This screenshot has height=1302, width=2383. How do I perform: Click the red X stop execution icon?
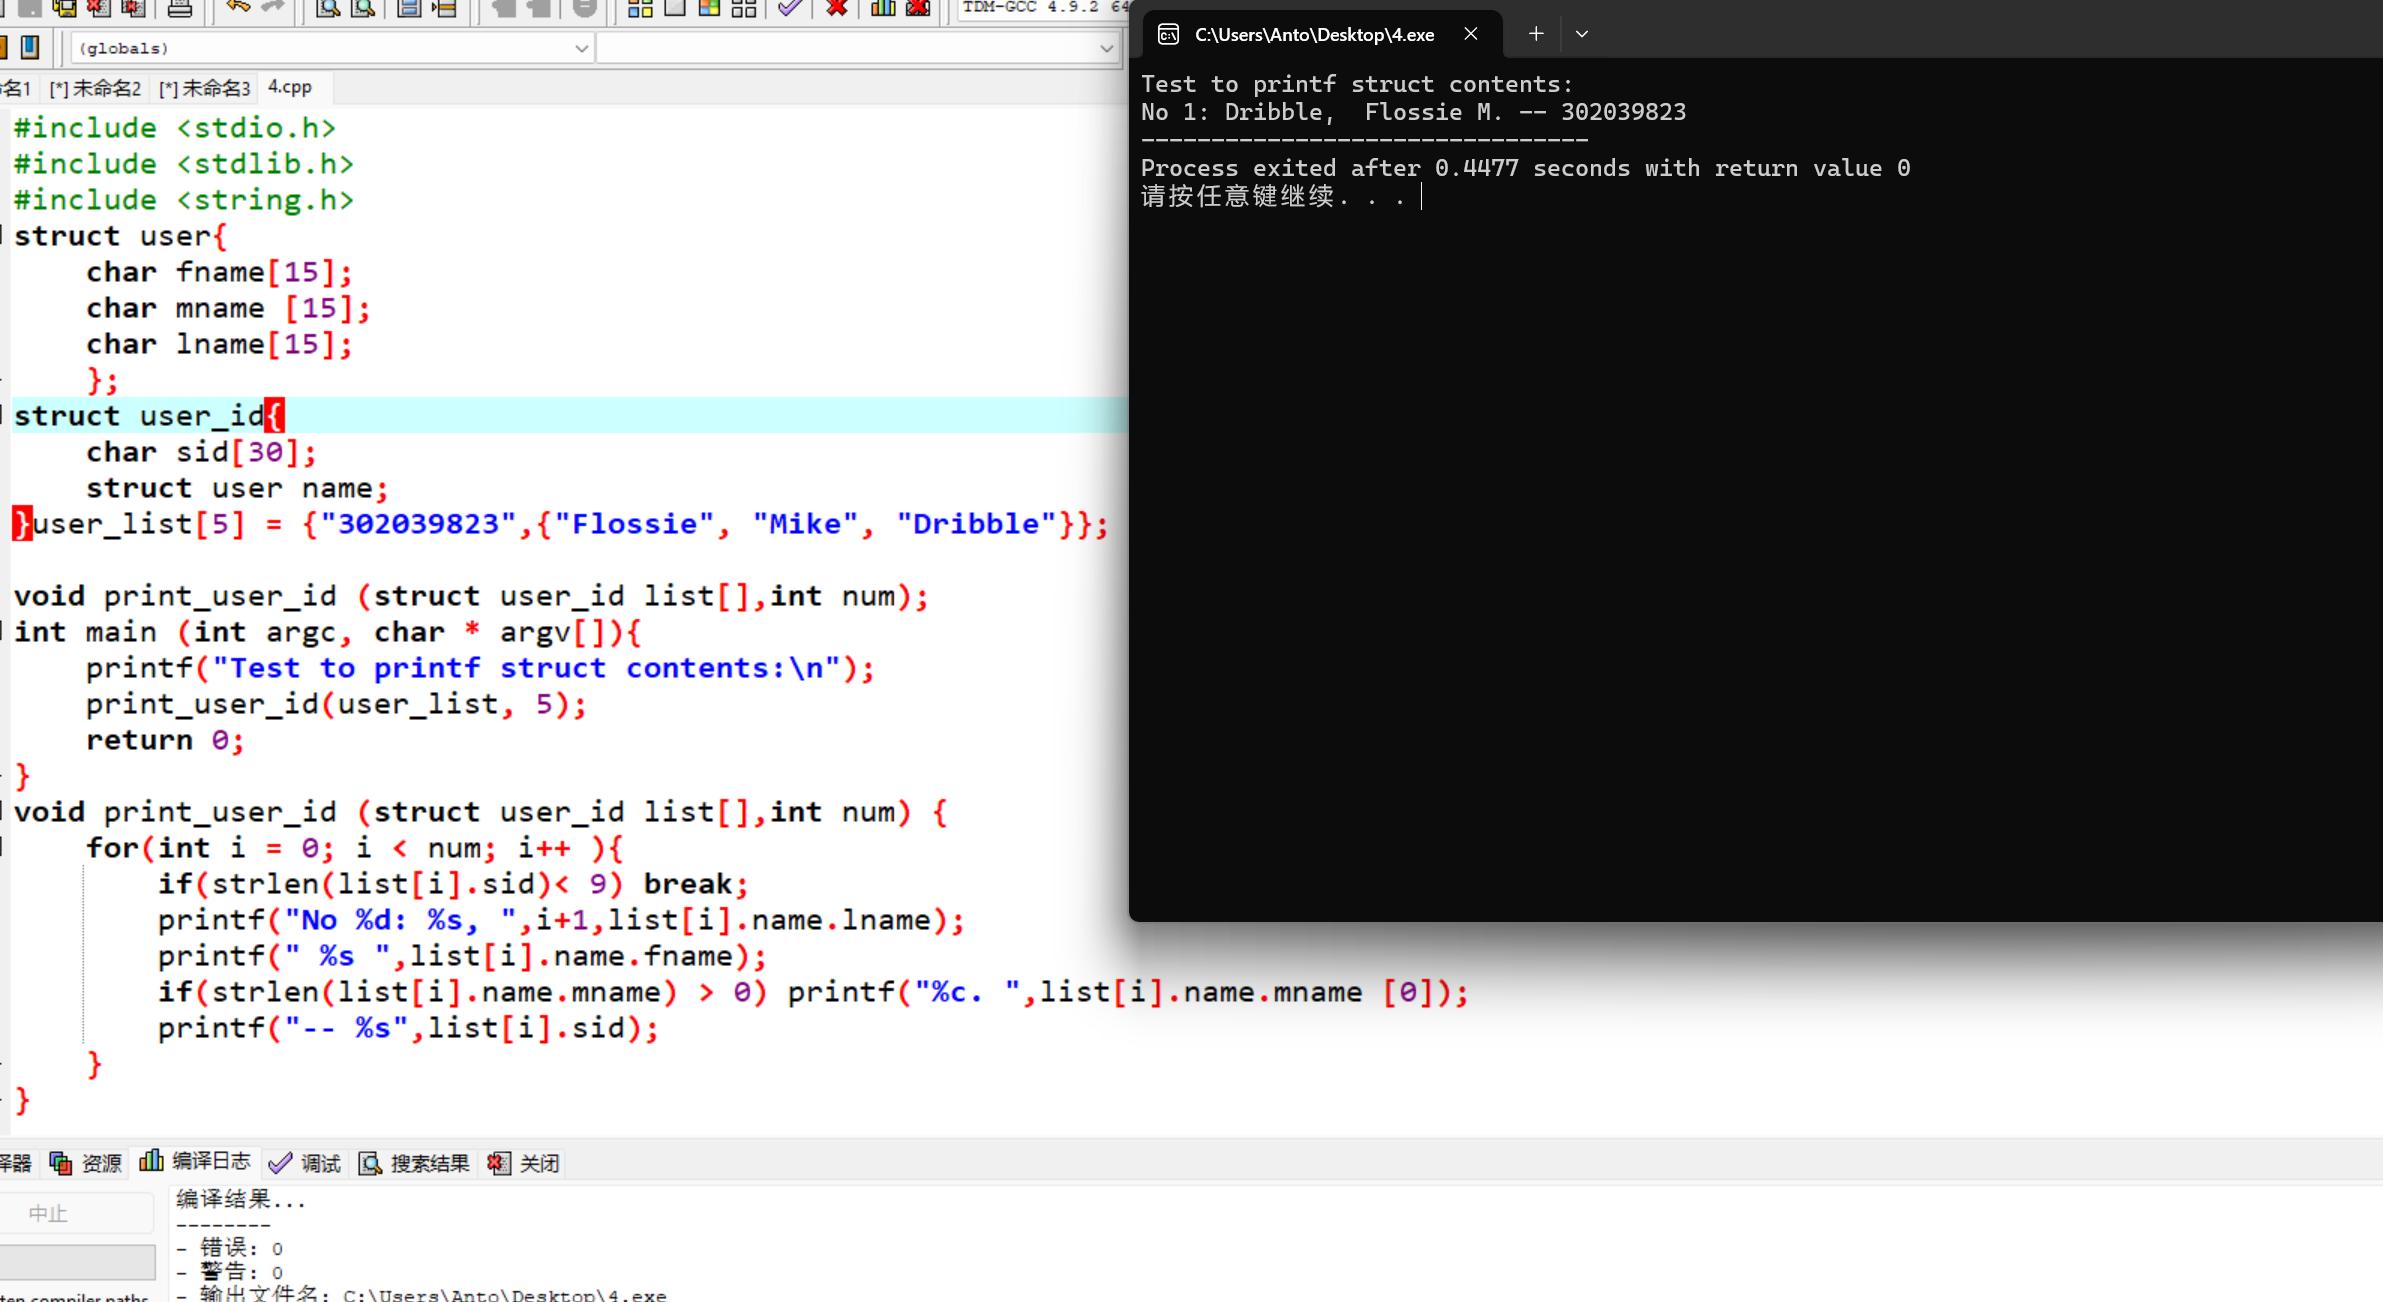(x=837, y=8)
